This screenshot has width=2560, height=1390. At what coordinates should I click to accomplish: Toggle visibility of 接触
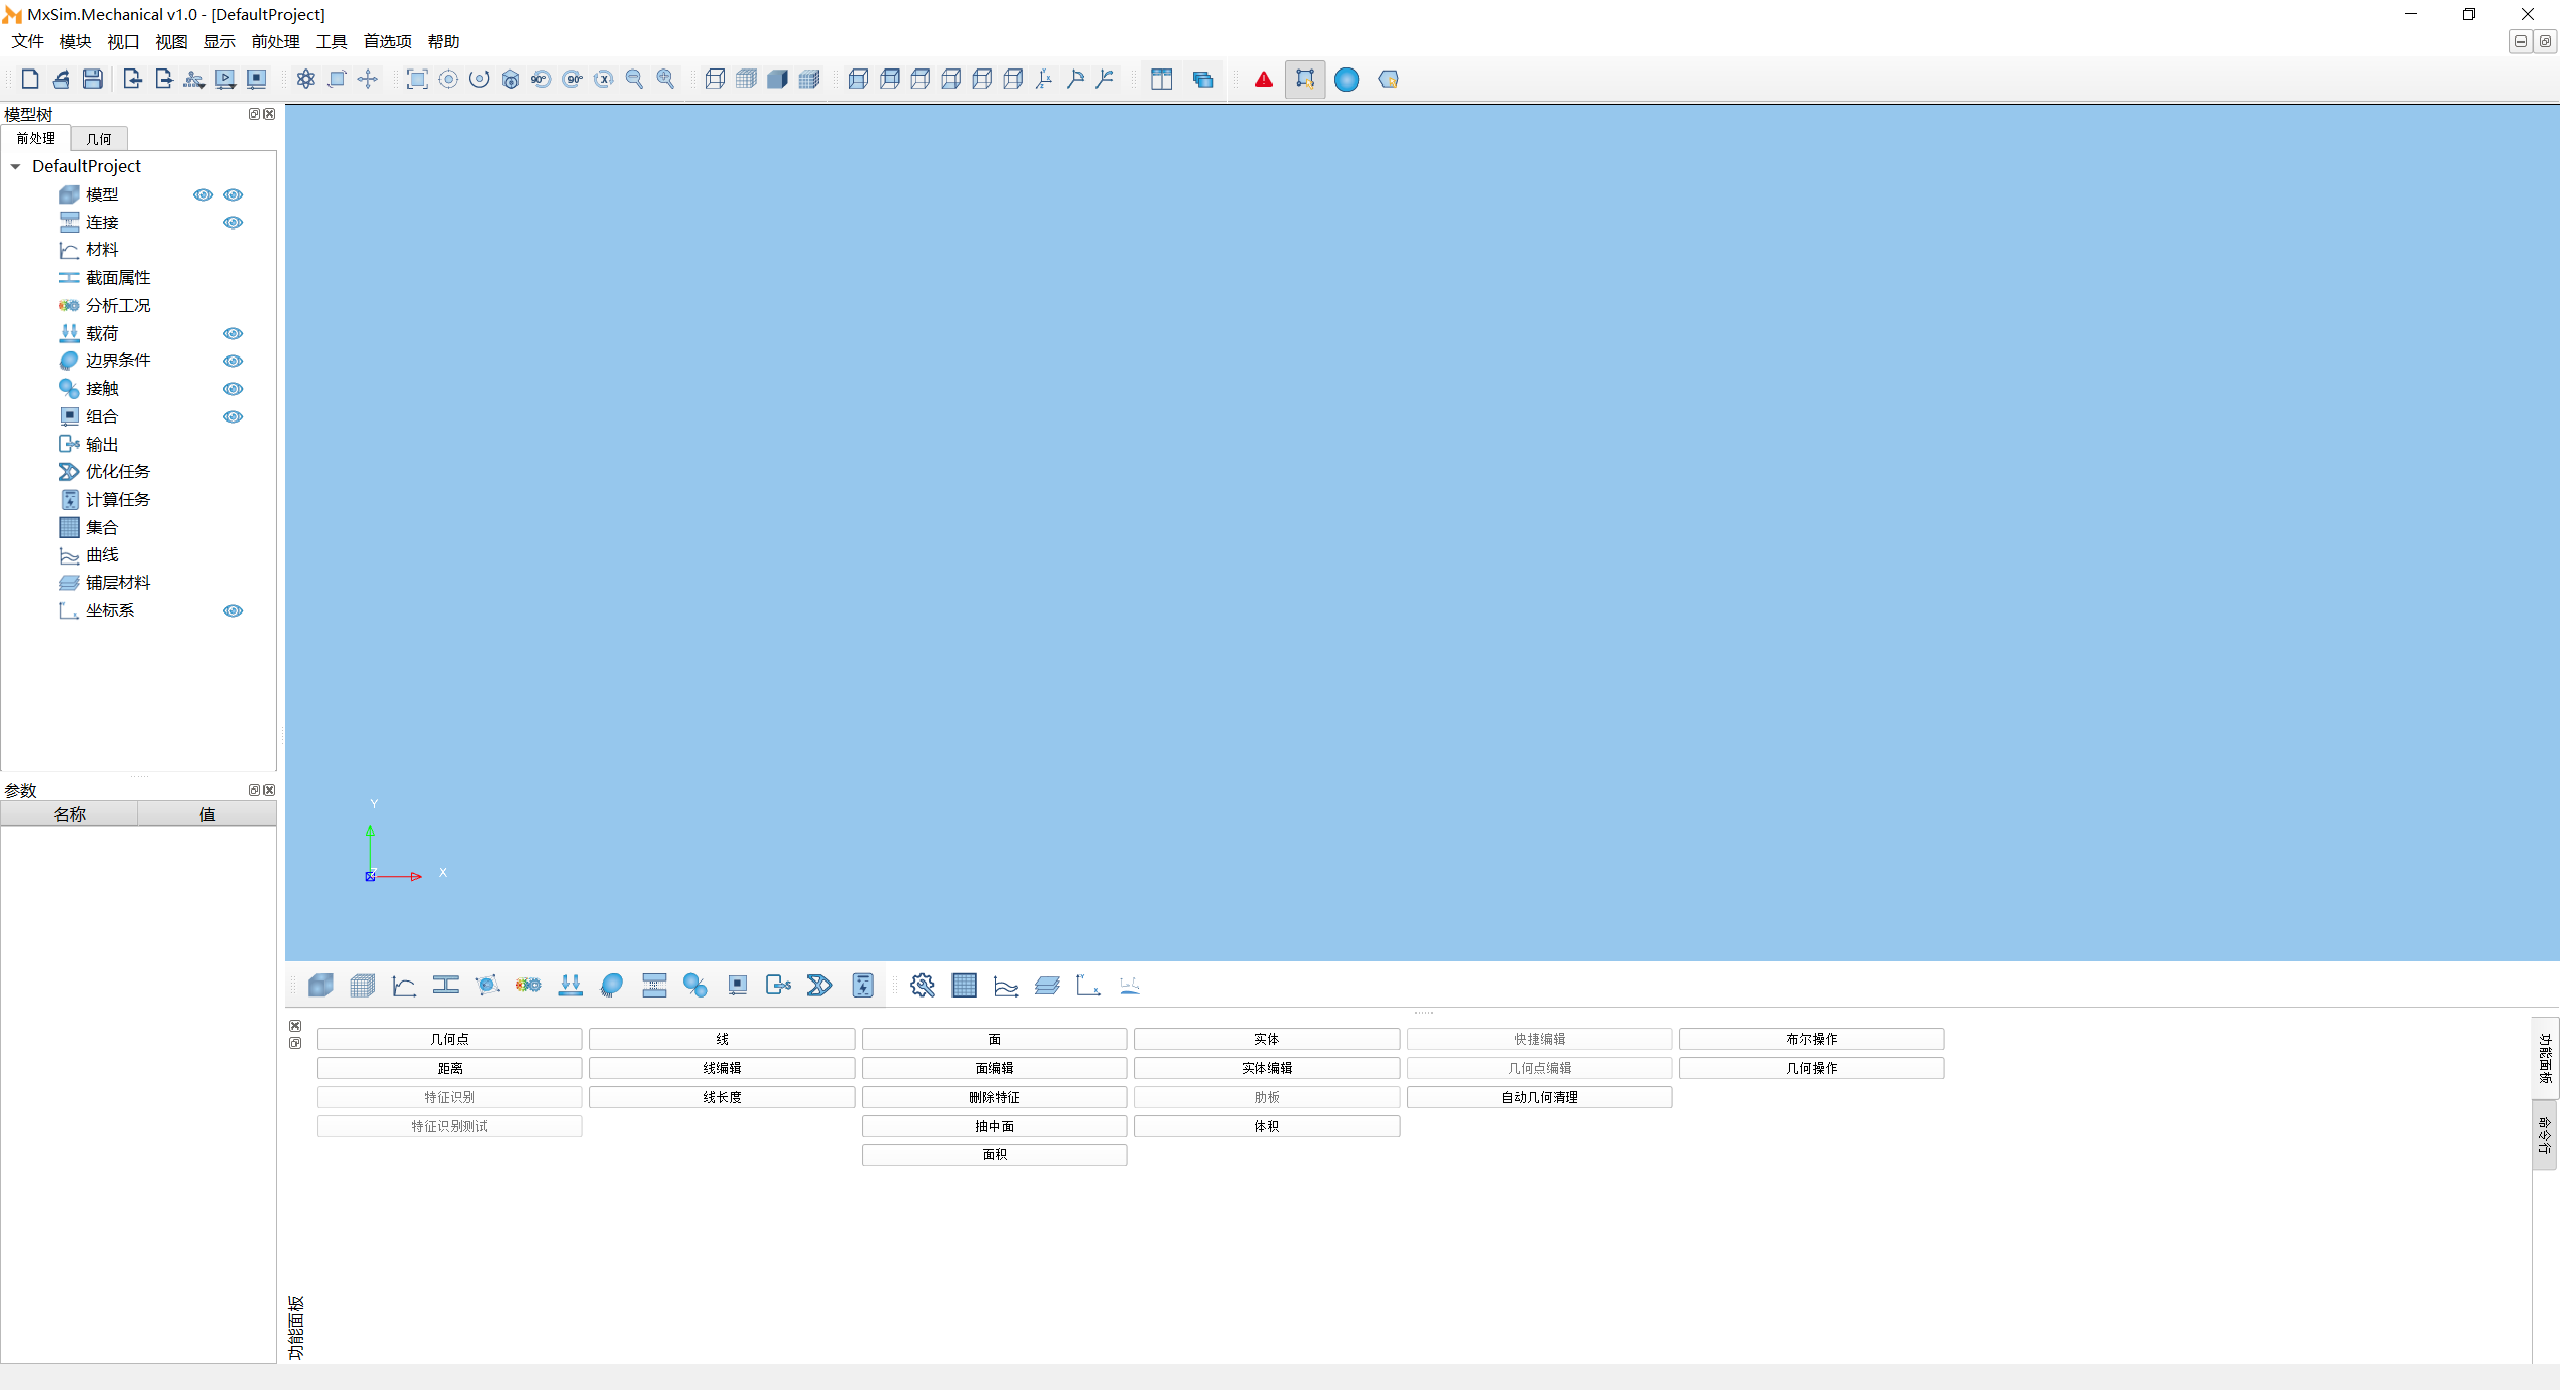(233, 389)
